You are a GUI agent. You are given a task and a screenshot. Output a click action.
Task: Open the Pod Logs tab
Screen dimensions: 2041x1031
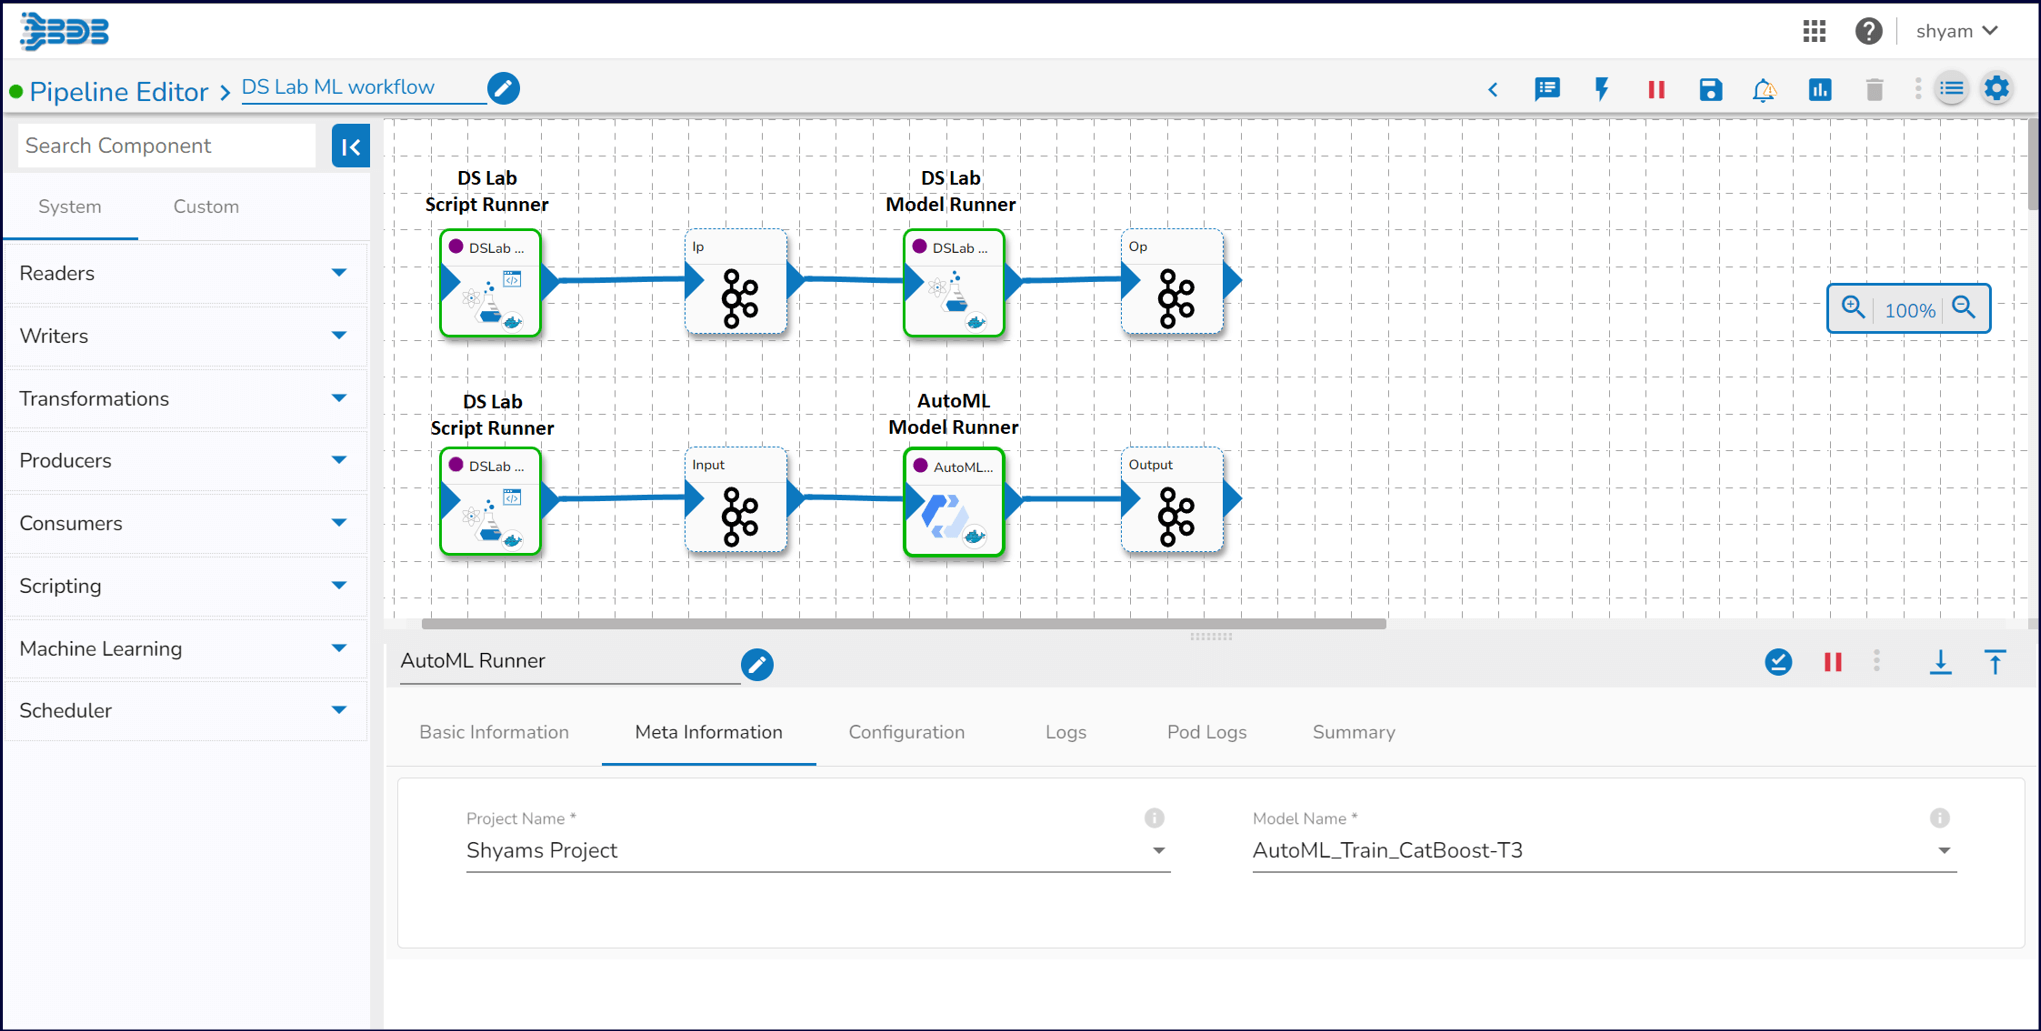tap(1207, 732)
